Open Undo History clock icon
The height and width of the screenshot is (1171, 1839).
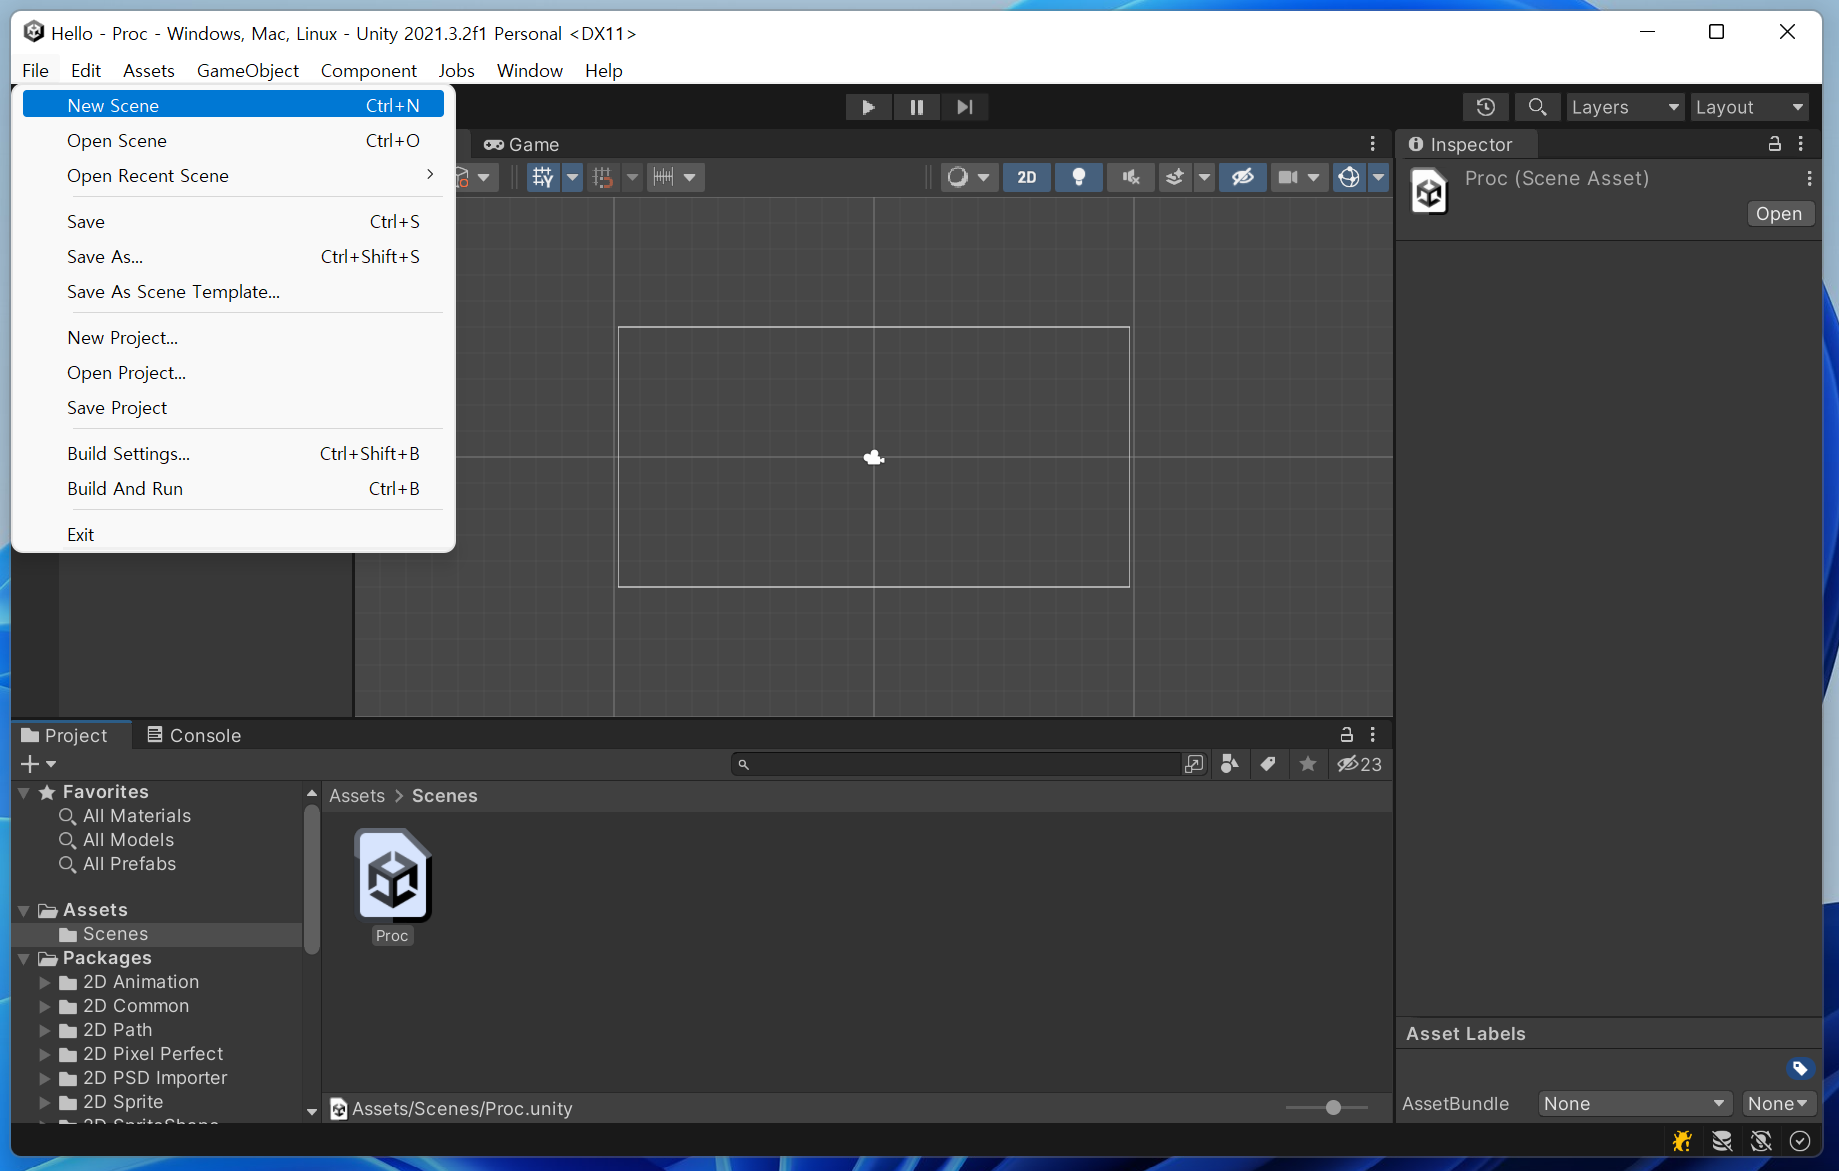1486,107
